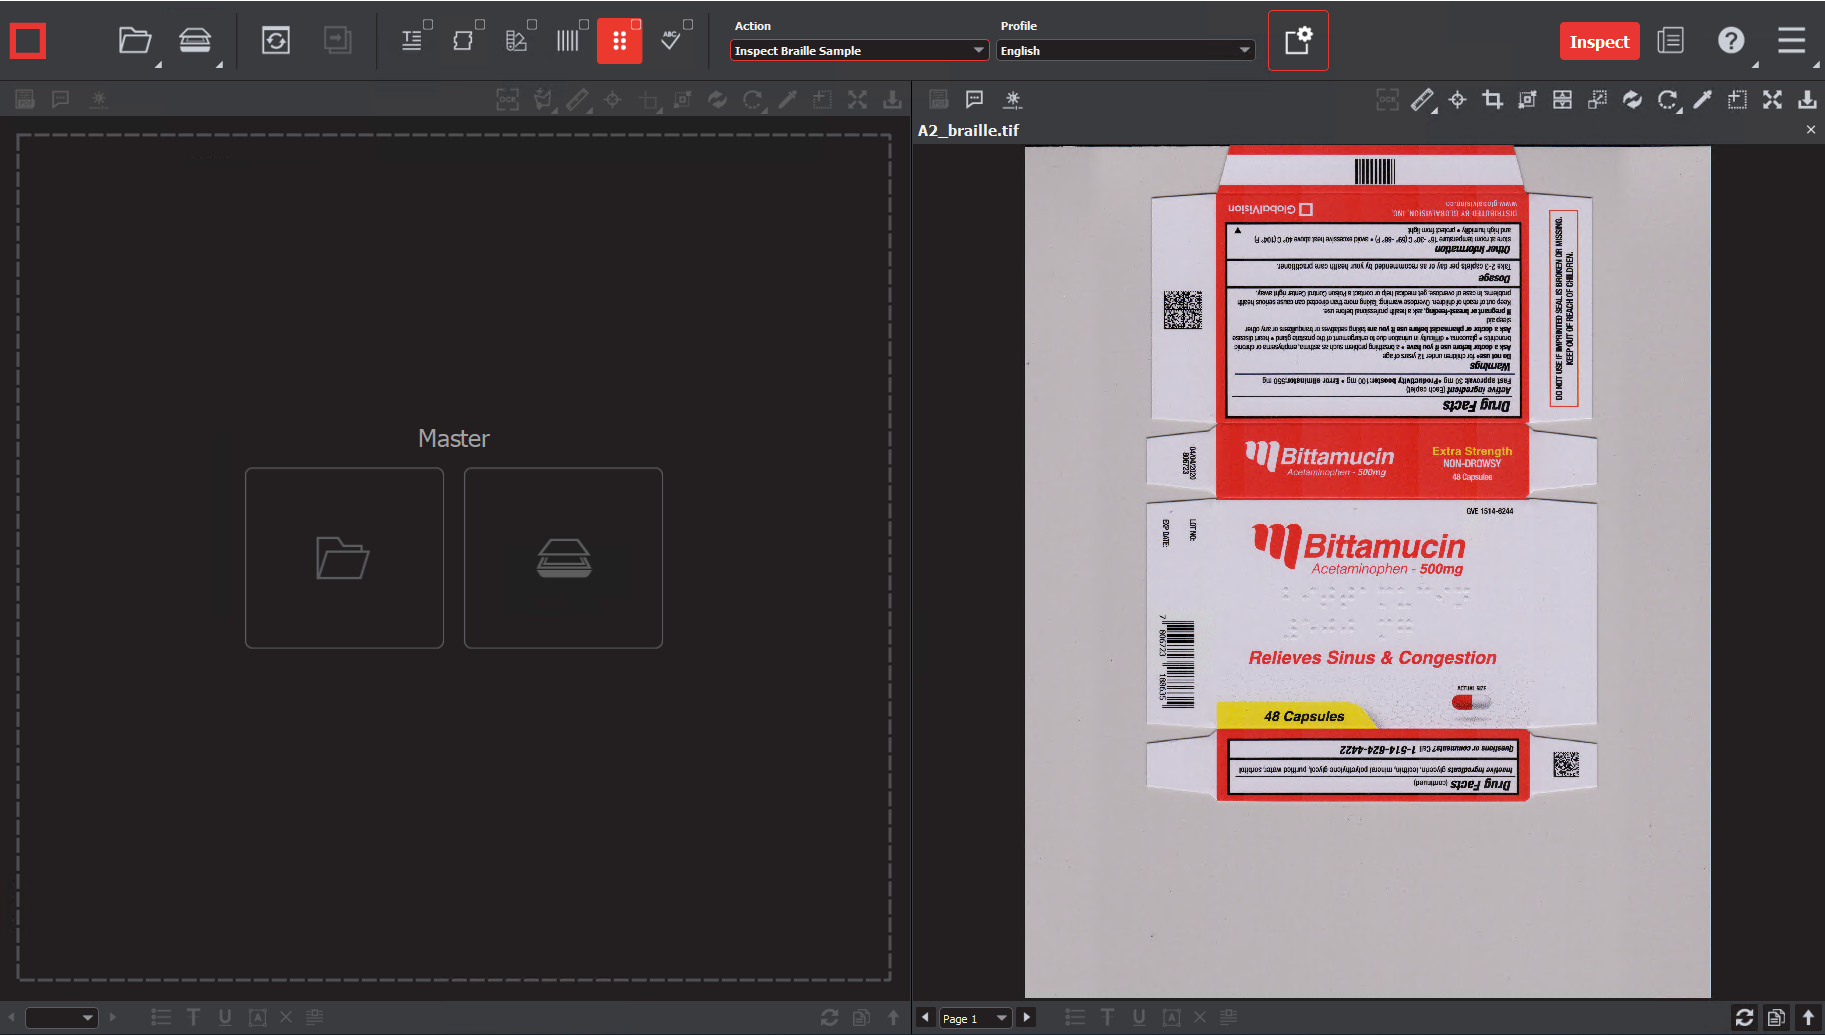
Task: Toggle the Text inspection mode checkbox
Action: (x=428, y=24)
